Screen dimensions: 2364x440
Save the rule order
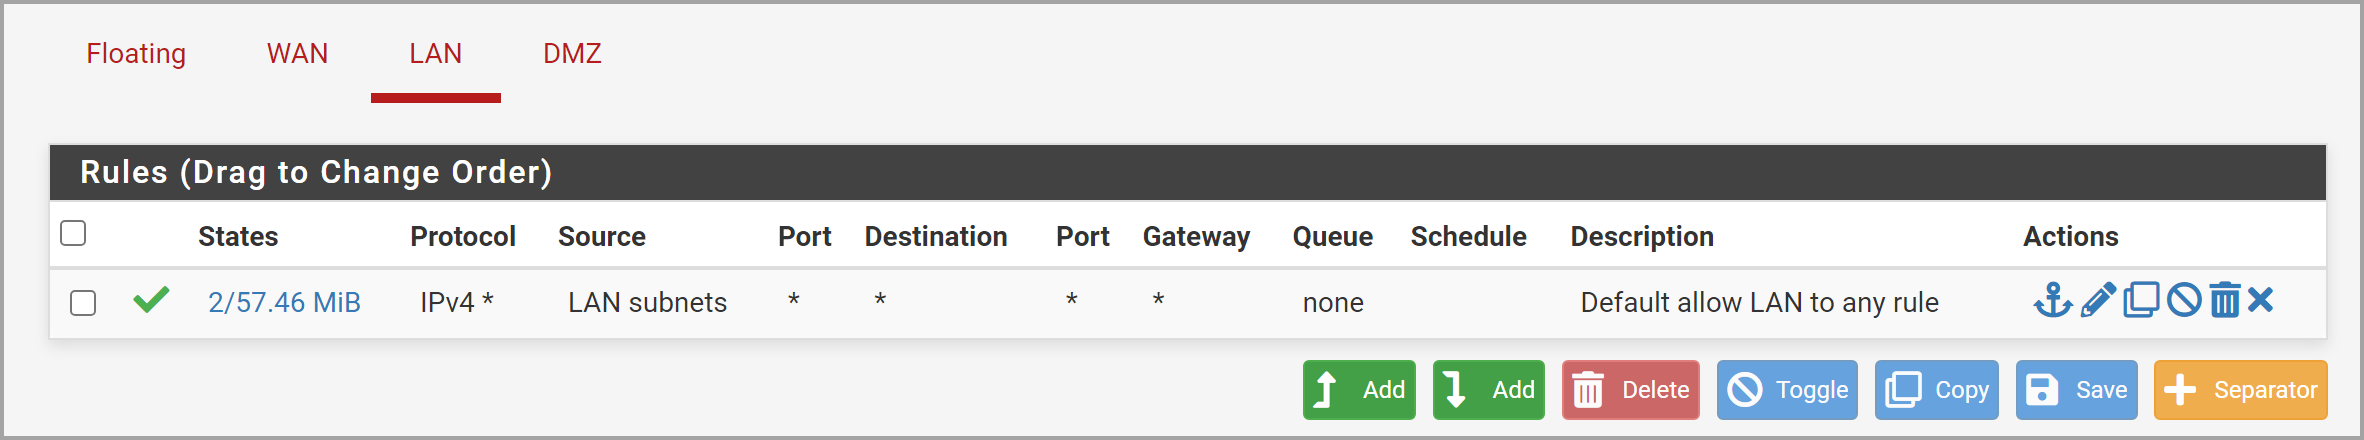(2076, 390)
